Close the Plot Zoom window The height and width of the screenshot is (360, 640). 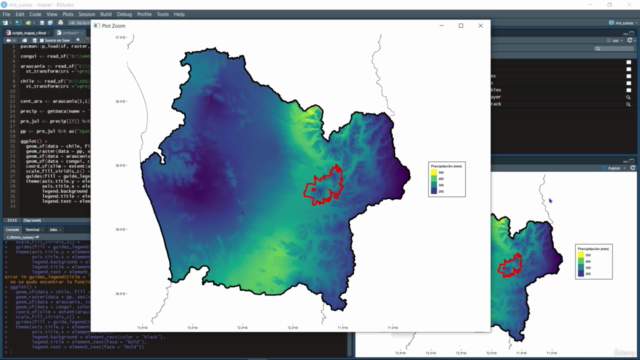tap(480, 26)
